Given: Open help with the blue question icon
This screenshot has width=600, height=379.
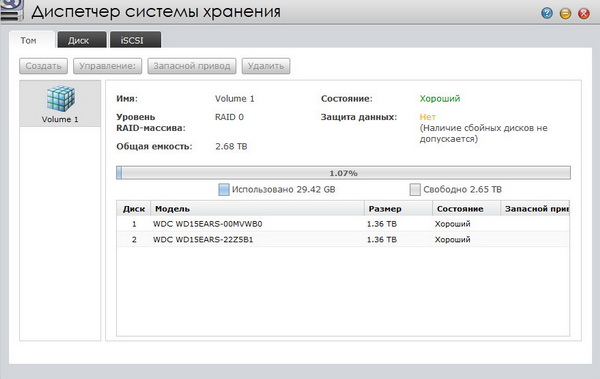Looking at the screenshot, I should tap(547, 14).
